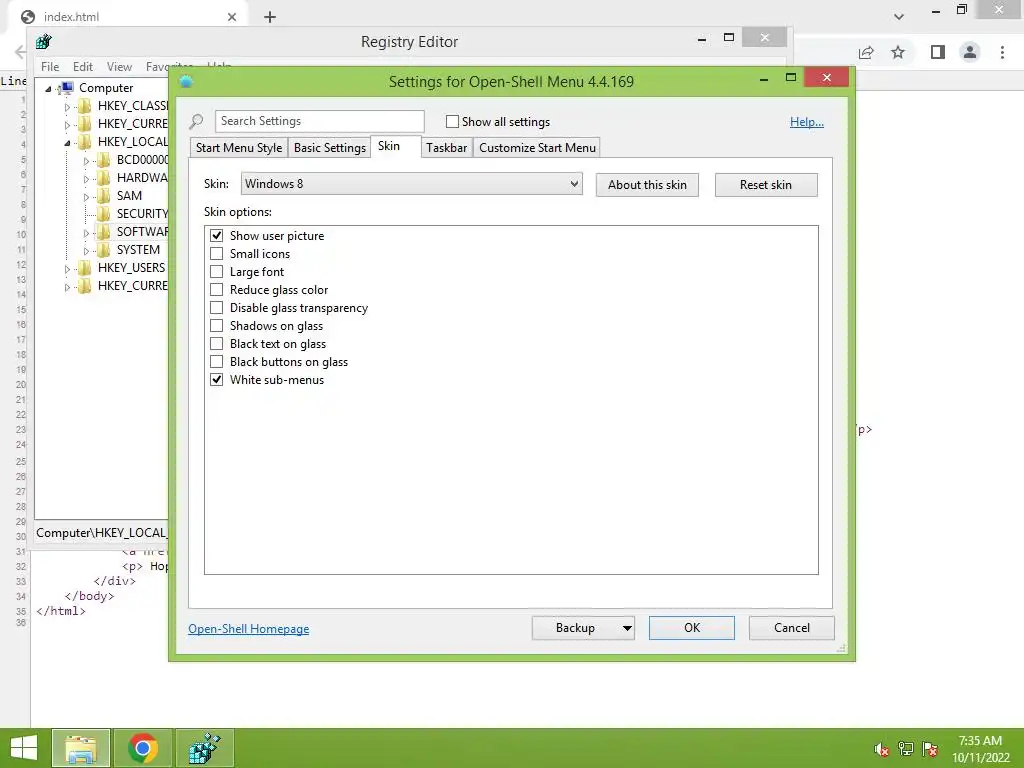Click the Registry Editor title bar icon
The height and width of the screenshot is (768, 1024).
pyautogui.click(x=44, y=42)
